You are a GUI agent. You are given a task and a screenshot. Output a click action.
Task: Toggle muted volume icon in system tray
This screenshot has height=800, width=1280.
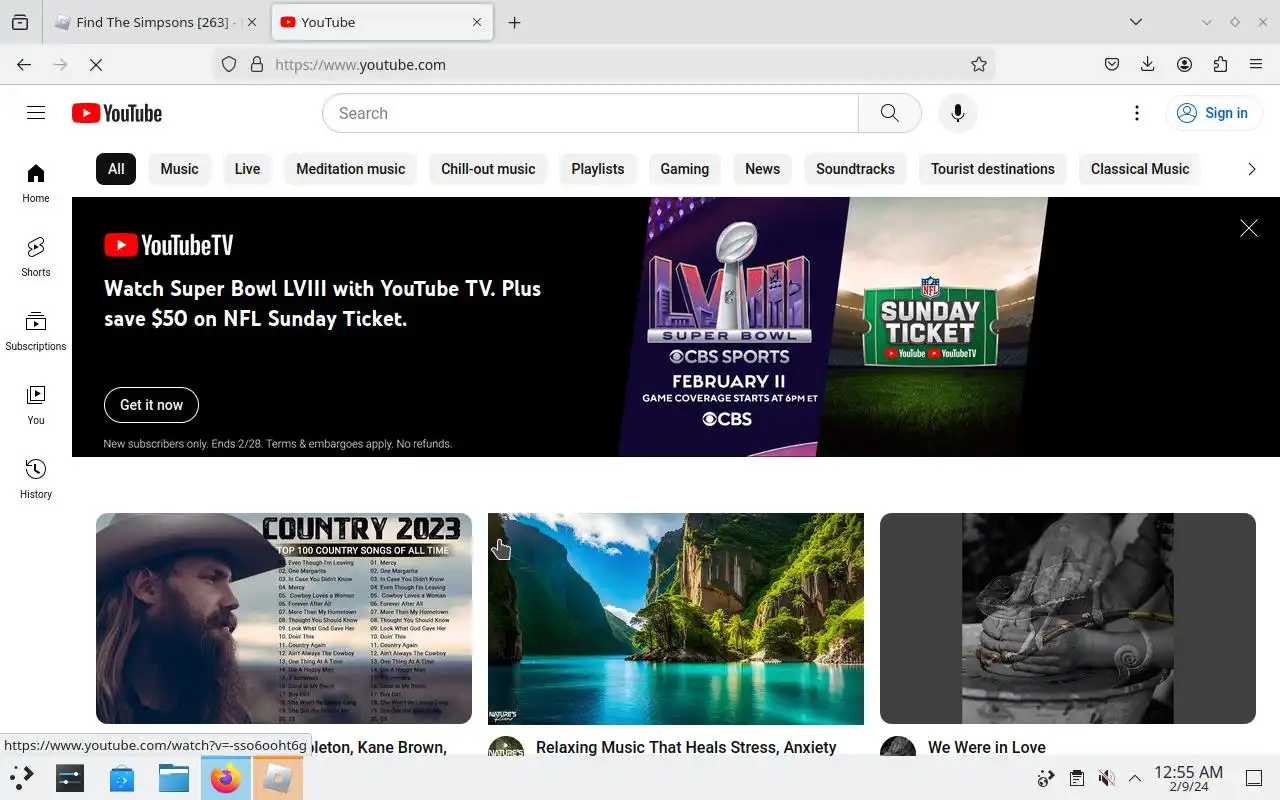[x=1106, y=778]
